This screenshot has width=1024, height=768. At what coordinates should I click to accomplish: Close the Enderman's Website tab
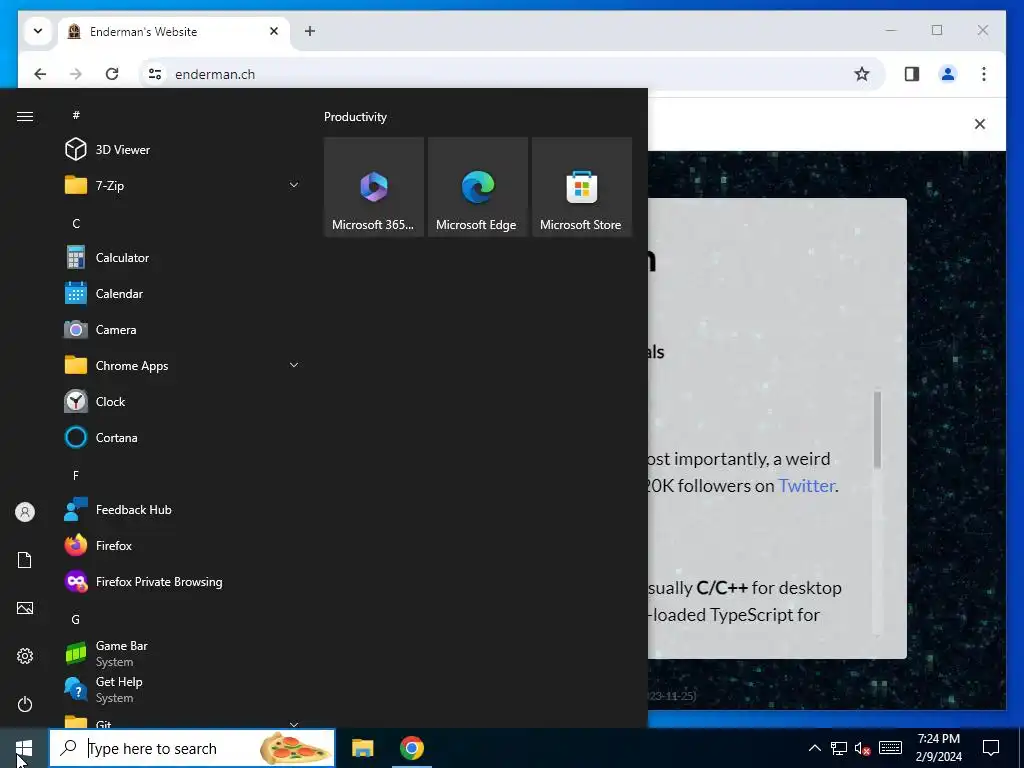(274, 31)
